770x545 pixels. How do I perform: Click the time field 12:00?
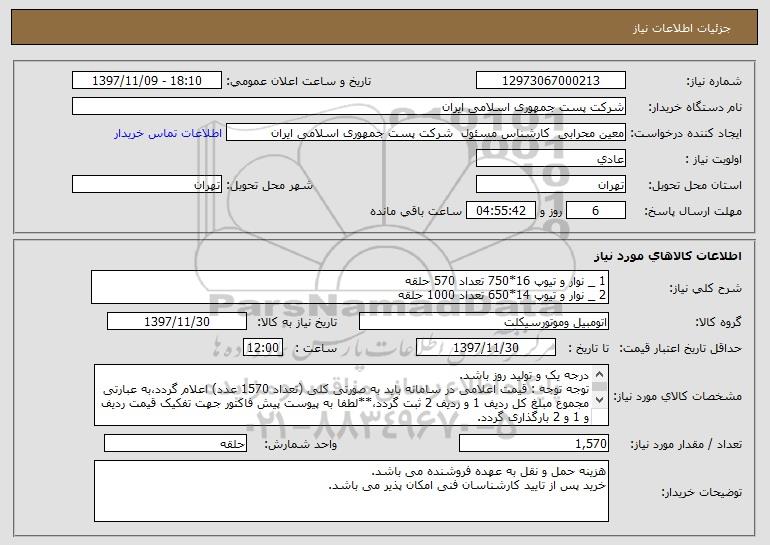pyautogui.click(x=263, y=348)
